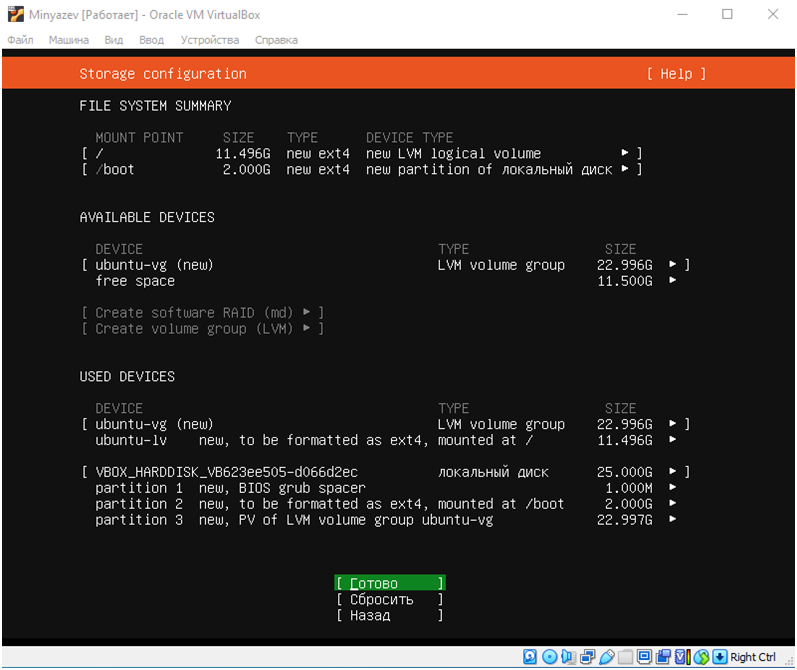This screenshot has height=670, width=797.
Task: Select the ubuntu-lv row
Action: click(x=385, y=440)
